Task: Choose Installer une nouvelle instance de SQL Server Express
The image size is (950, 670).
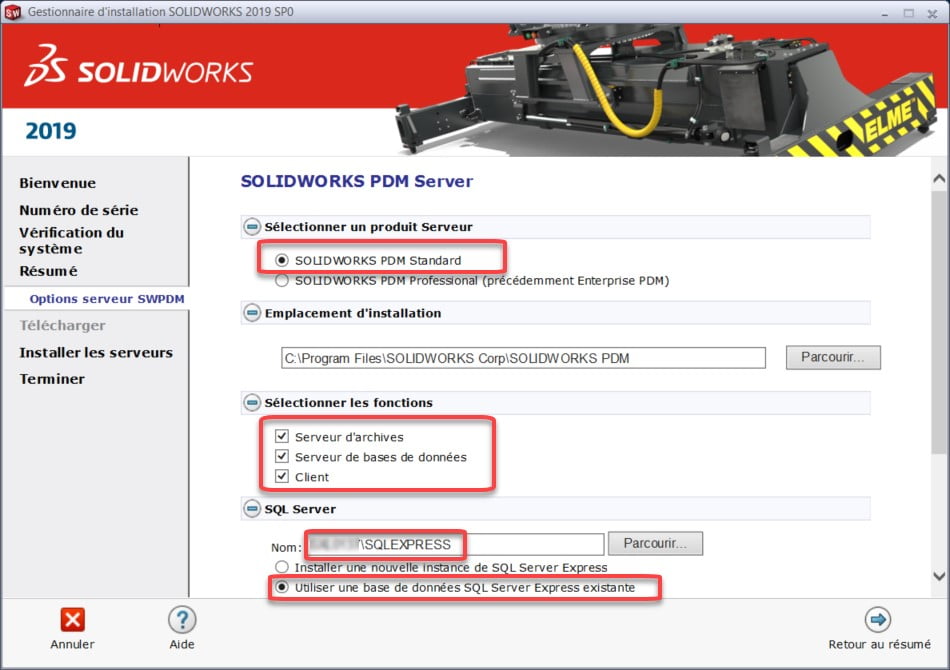Action: tap(282, 567)
